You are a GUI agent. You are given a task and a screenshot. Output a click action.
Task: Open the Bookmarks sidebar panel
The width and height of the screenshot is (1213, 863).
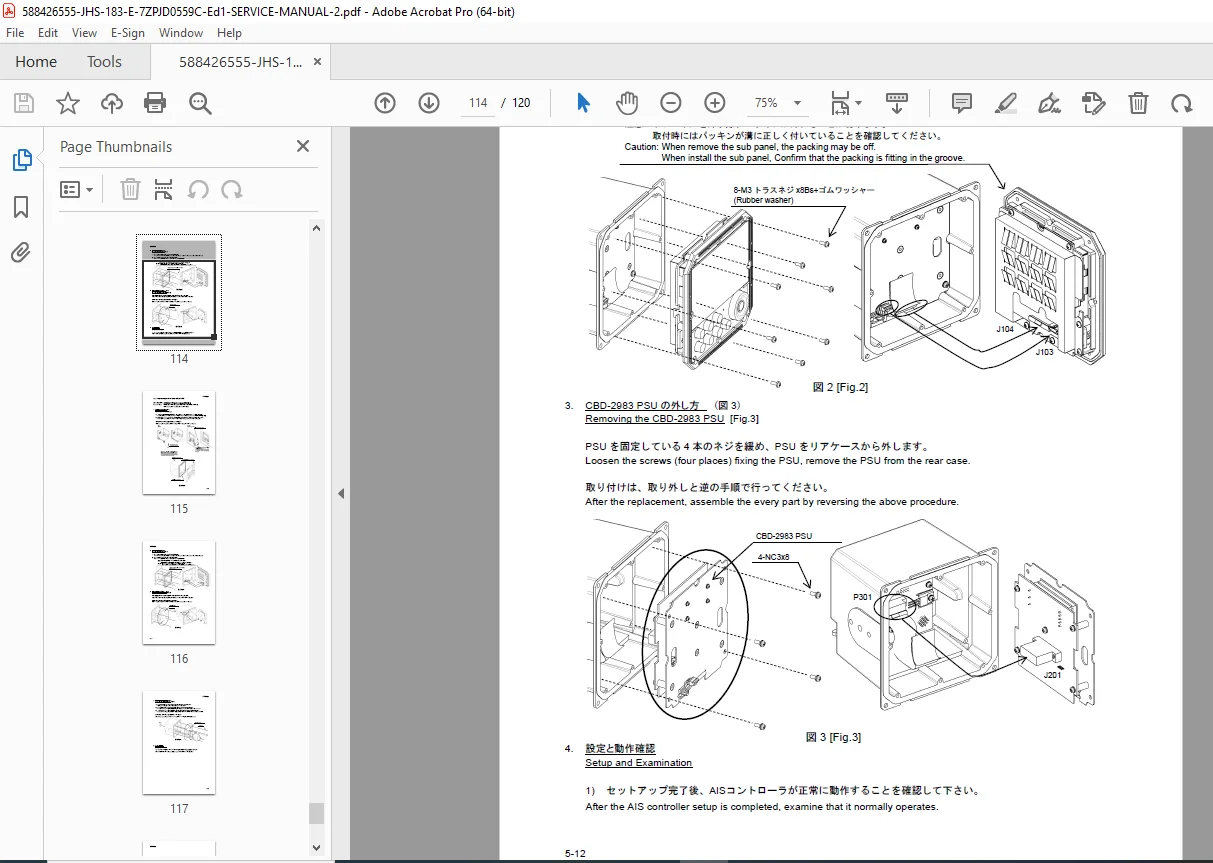[21, 207]
